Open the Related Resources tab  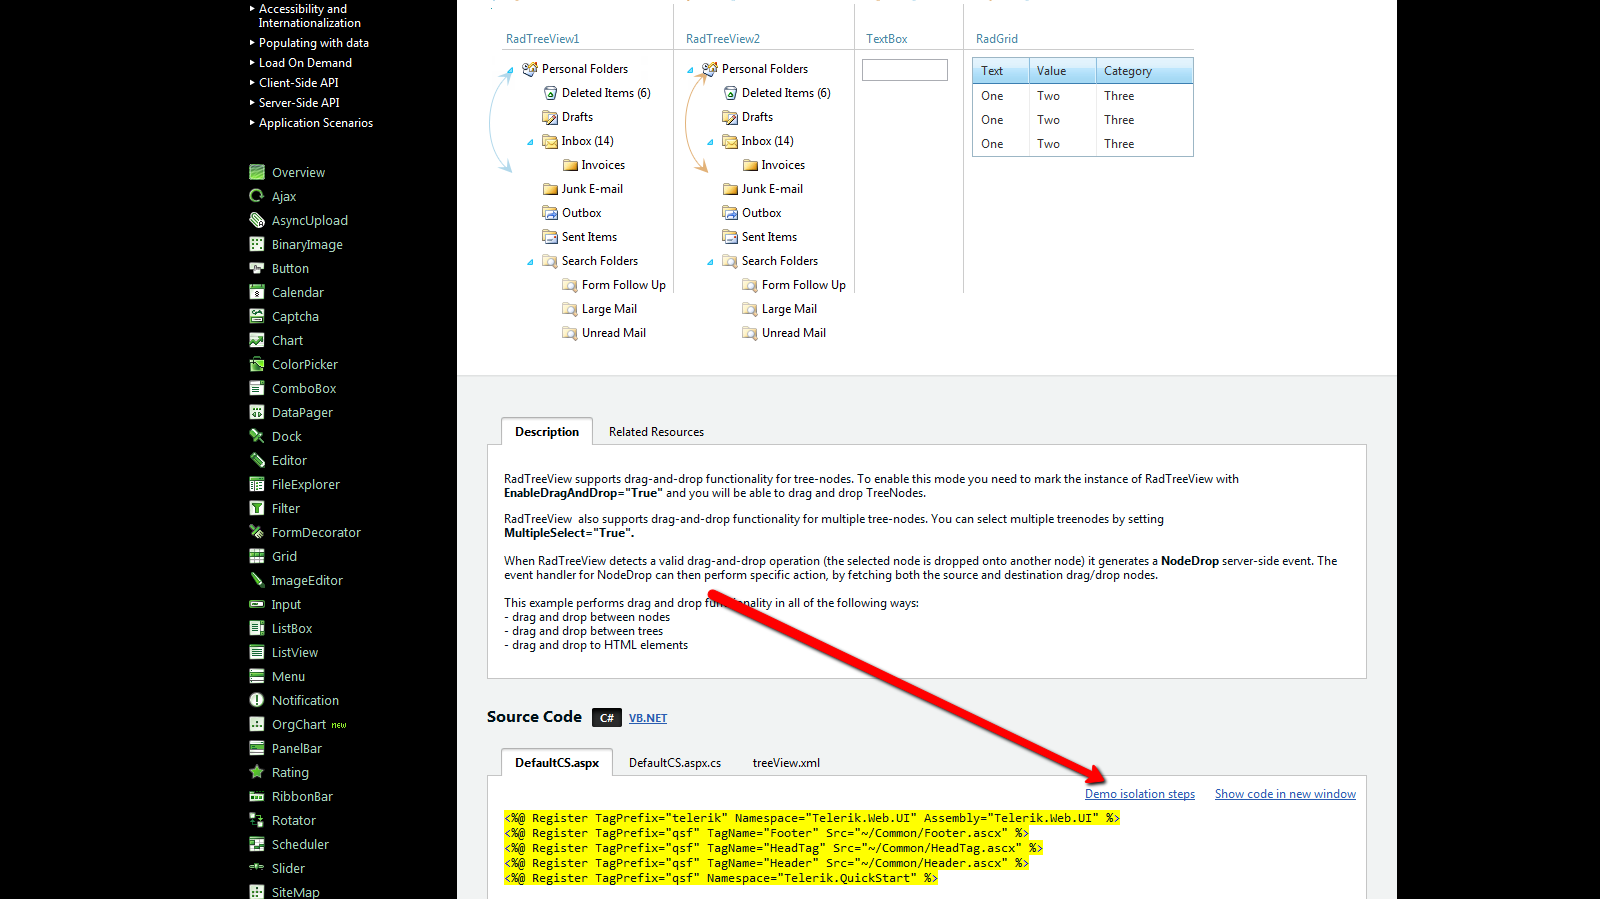click(656, 432)
